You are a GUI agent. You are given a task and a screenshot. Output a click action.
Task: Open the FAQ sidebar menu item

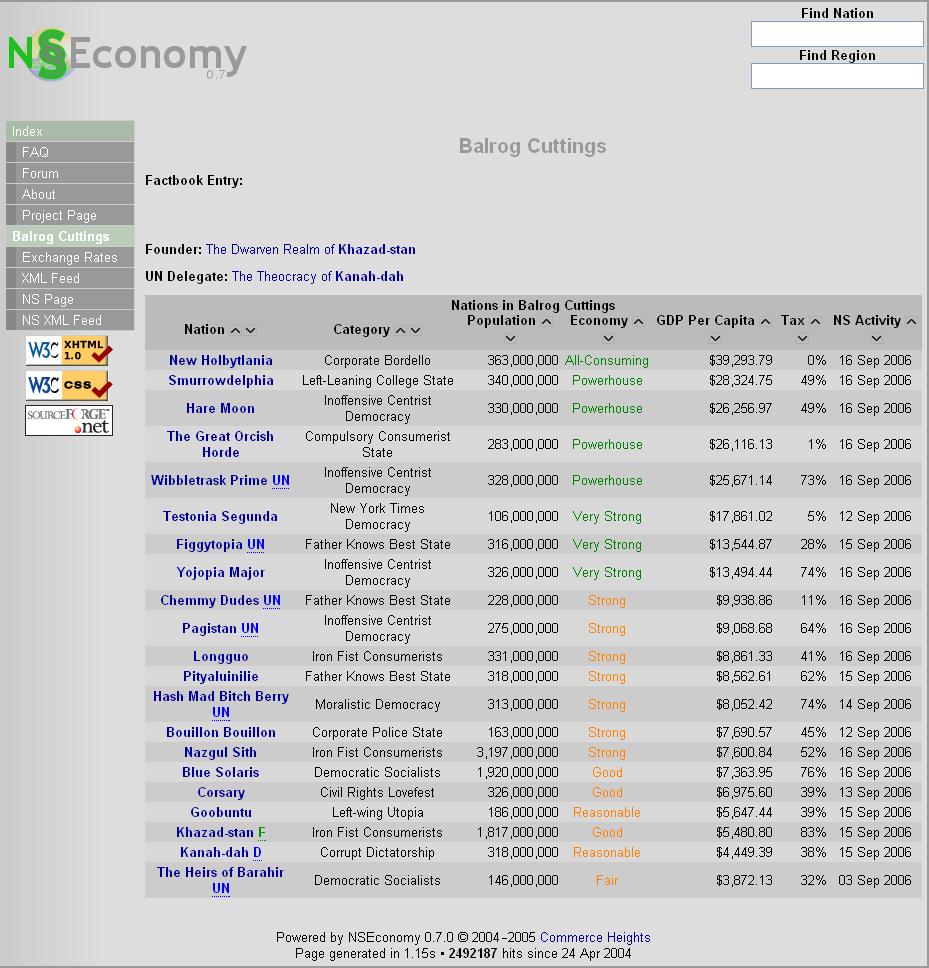pyautogui.click(x=35, y=152)
